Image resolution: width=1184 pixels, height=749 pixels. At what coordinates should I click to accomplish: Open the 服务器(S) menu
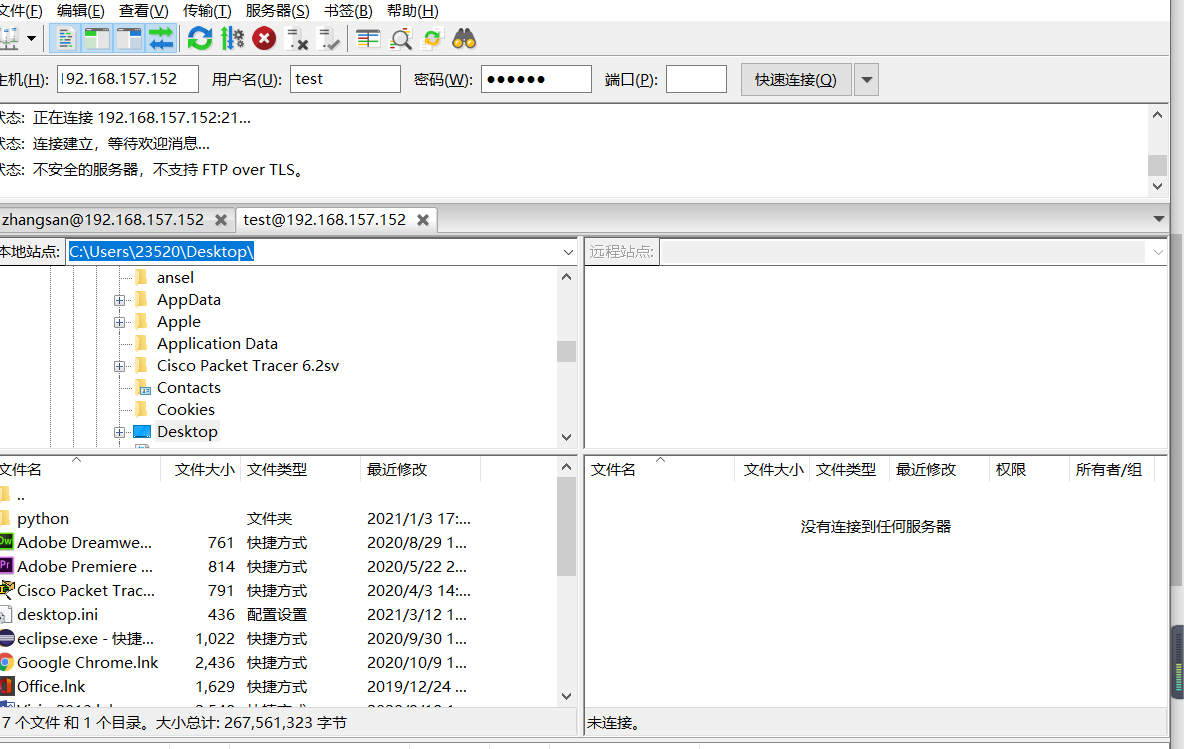(277, 11)
